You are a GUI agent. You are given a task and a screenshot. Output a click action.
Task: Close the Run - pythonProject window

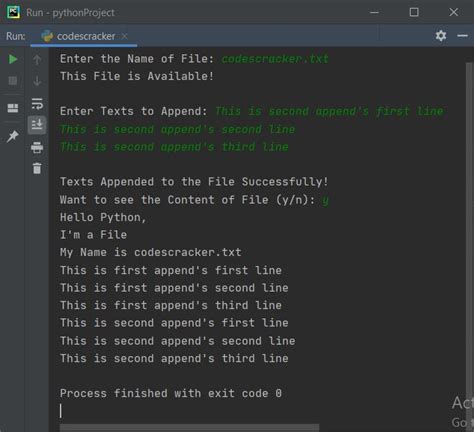(x=454, y=12)
